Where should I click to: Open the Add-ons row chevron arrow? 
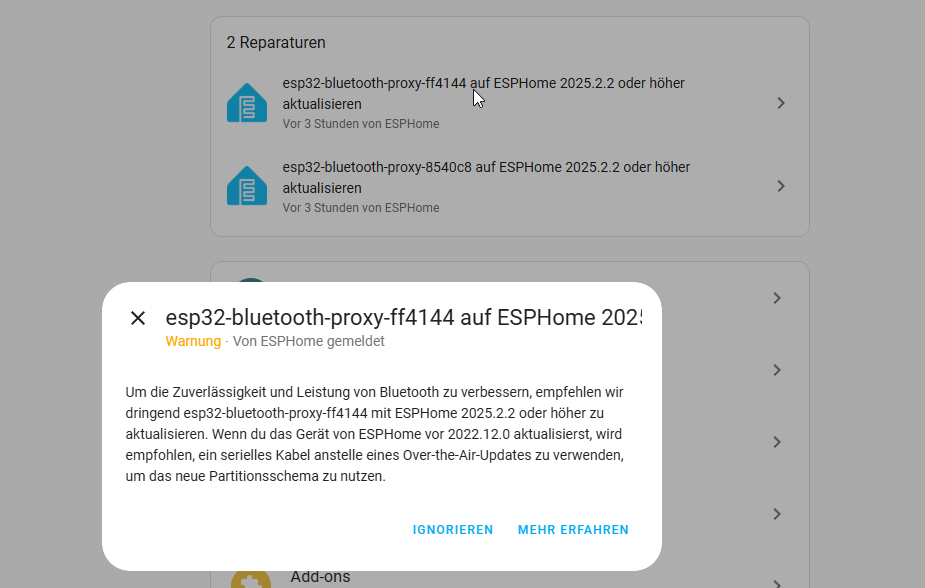tap(778, 582)
